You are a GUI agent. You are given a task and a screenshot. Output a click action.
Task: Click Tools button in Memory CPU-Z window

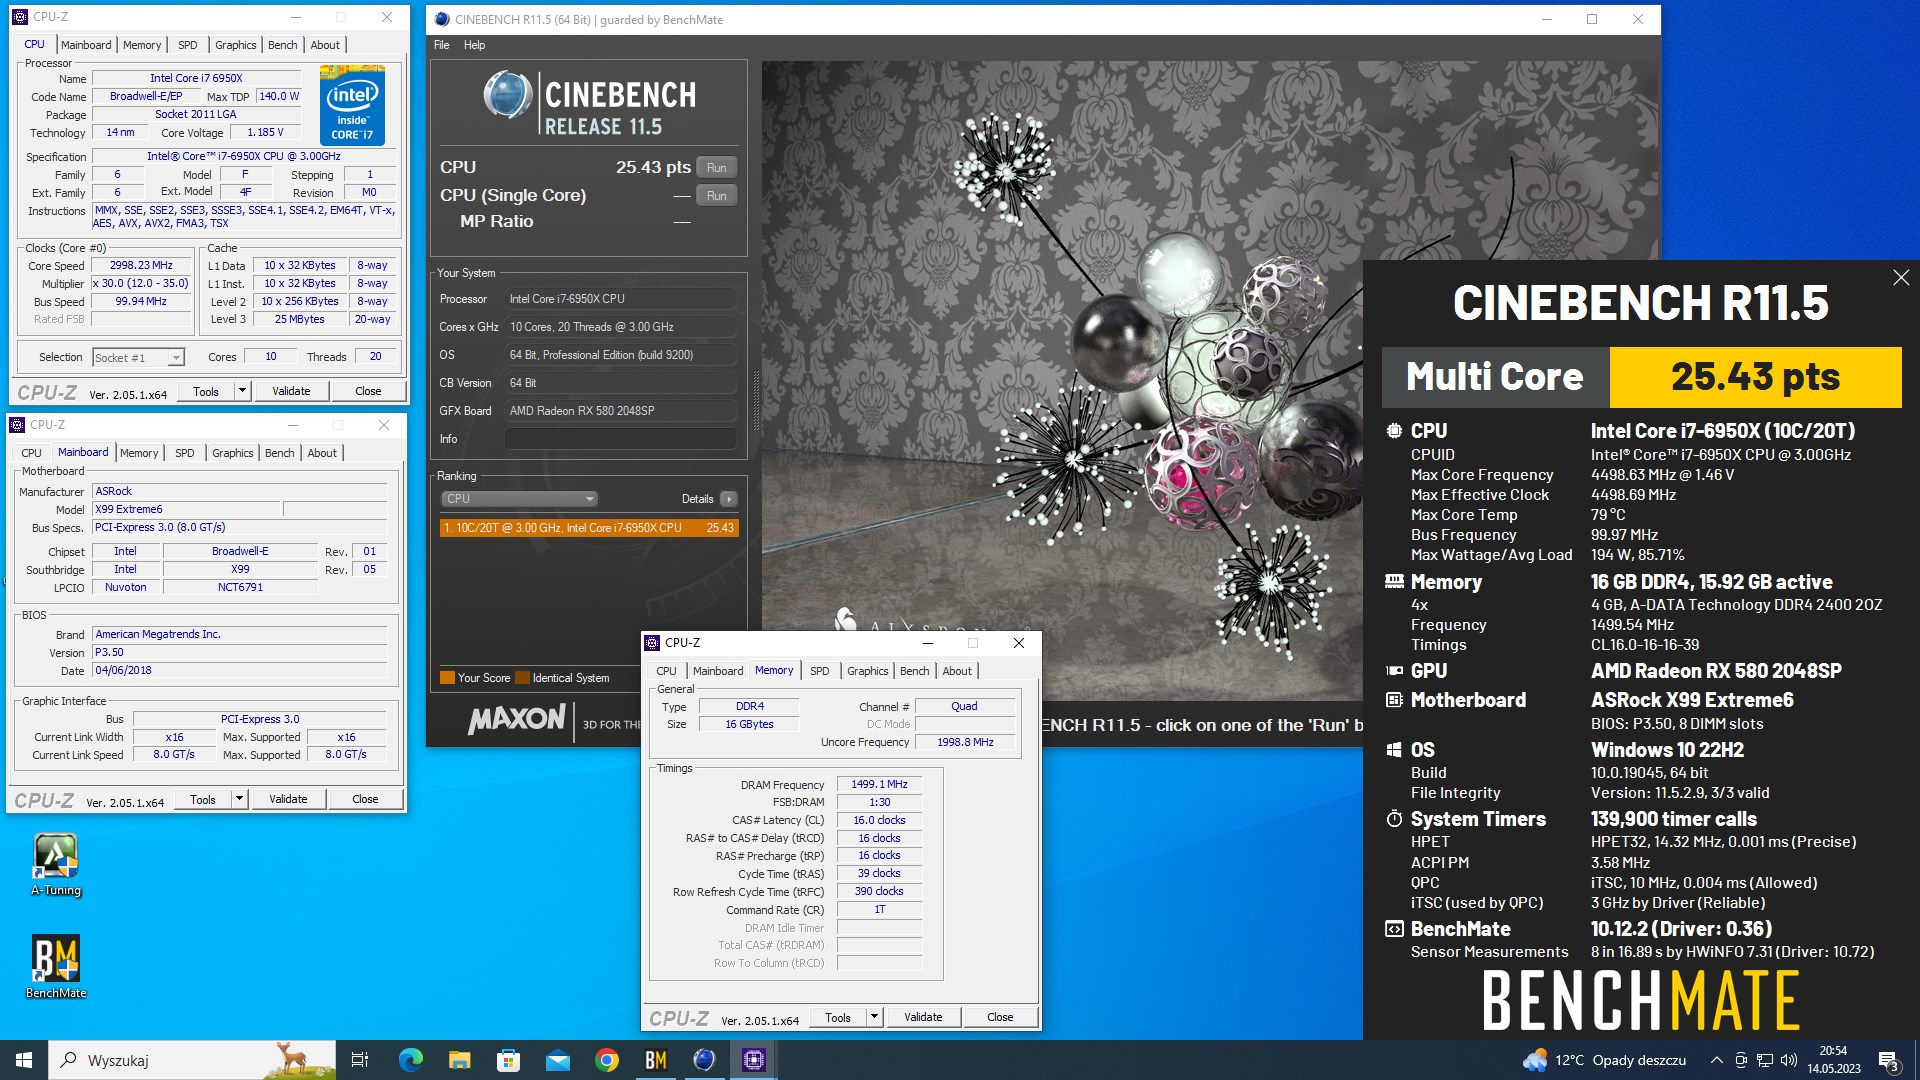tap(838, 1017)
